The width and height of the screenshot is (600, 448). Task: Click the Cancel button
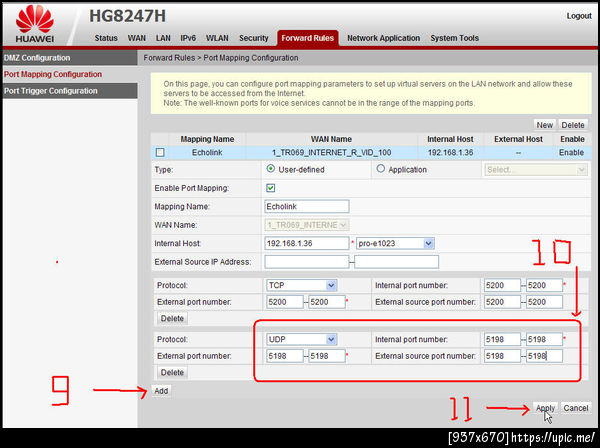[576, 408]
